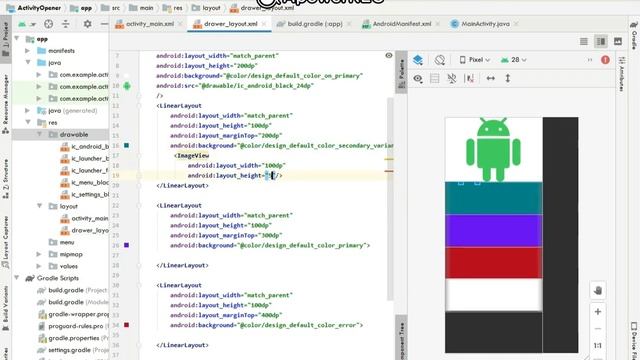This screenshot has height=360, width=640.
Task: Open the Layout Captures tool window
Action: tap(5, 242)
